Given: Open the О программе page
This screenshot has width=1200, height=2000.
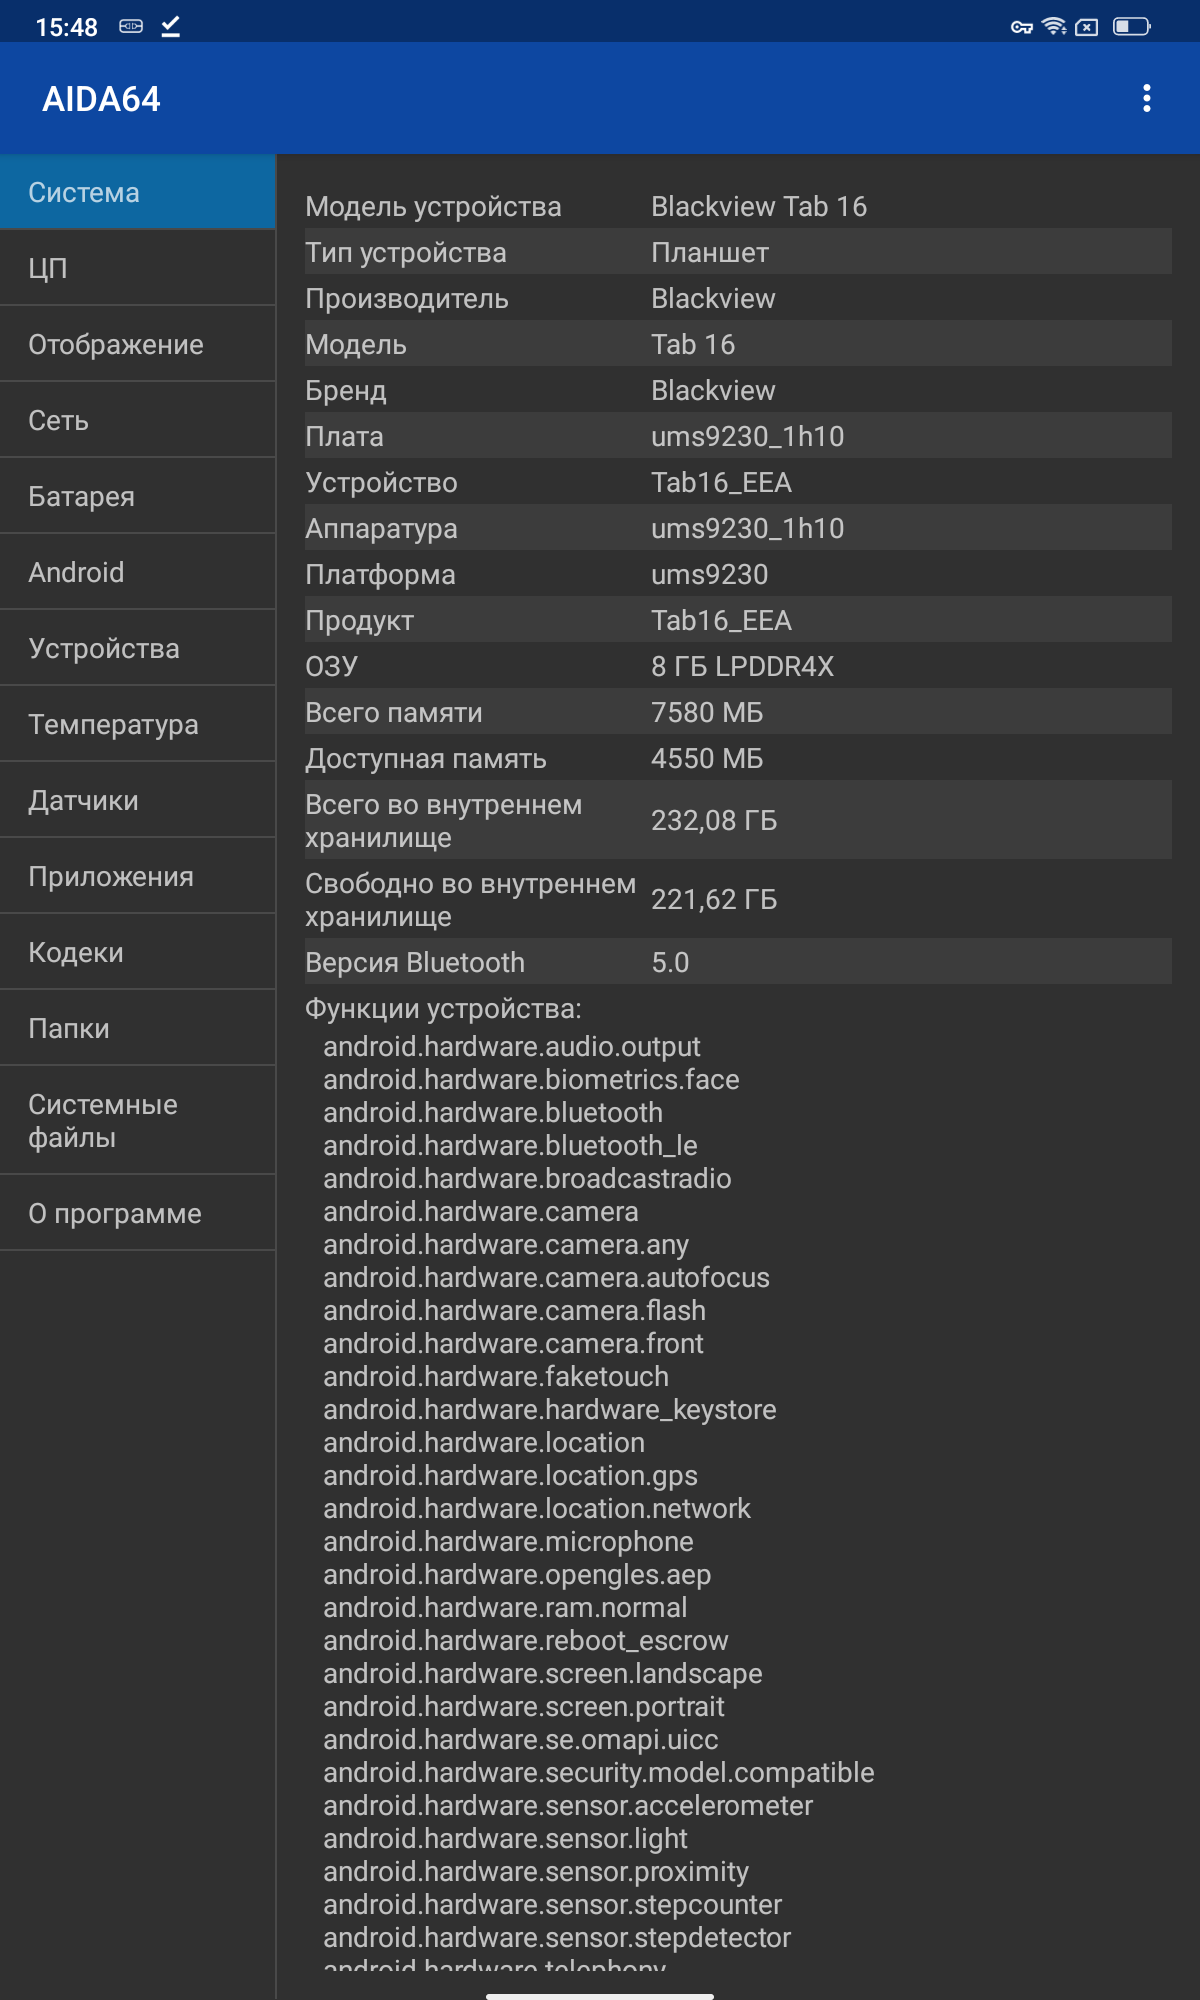Looking at the screenshot, I should (x=138, y=1213).
